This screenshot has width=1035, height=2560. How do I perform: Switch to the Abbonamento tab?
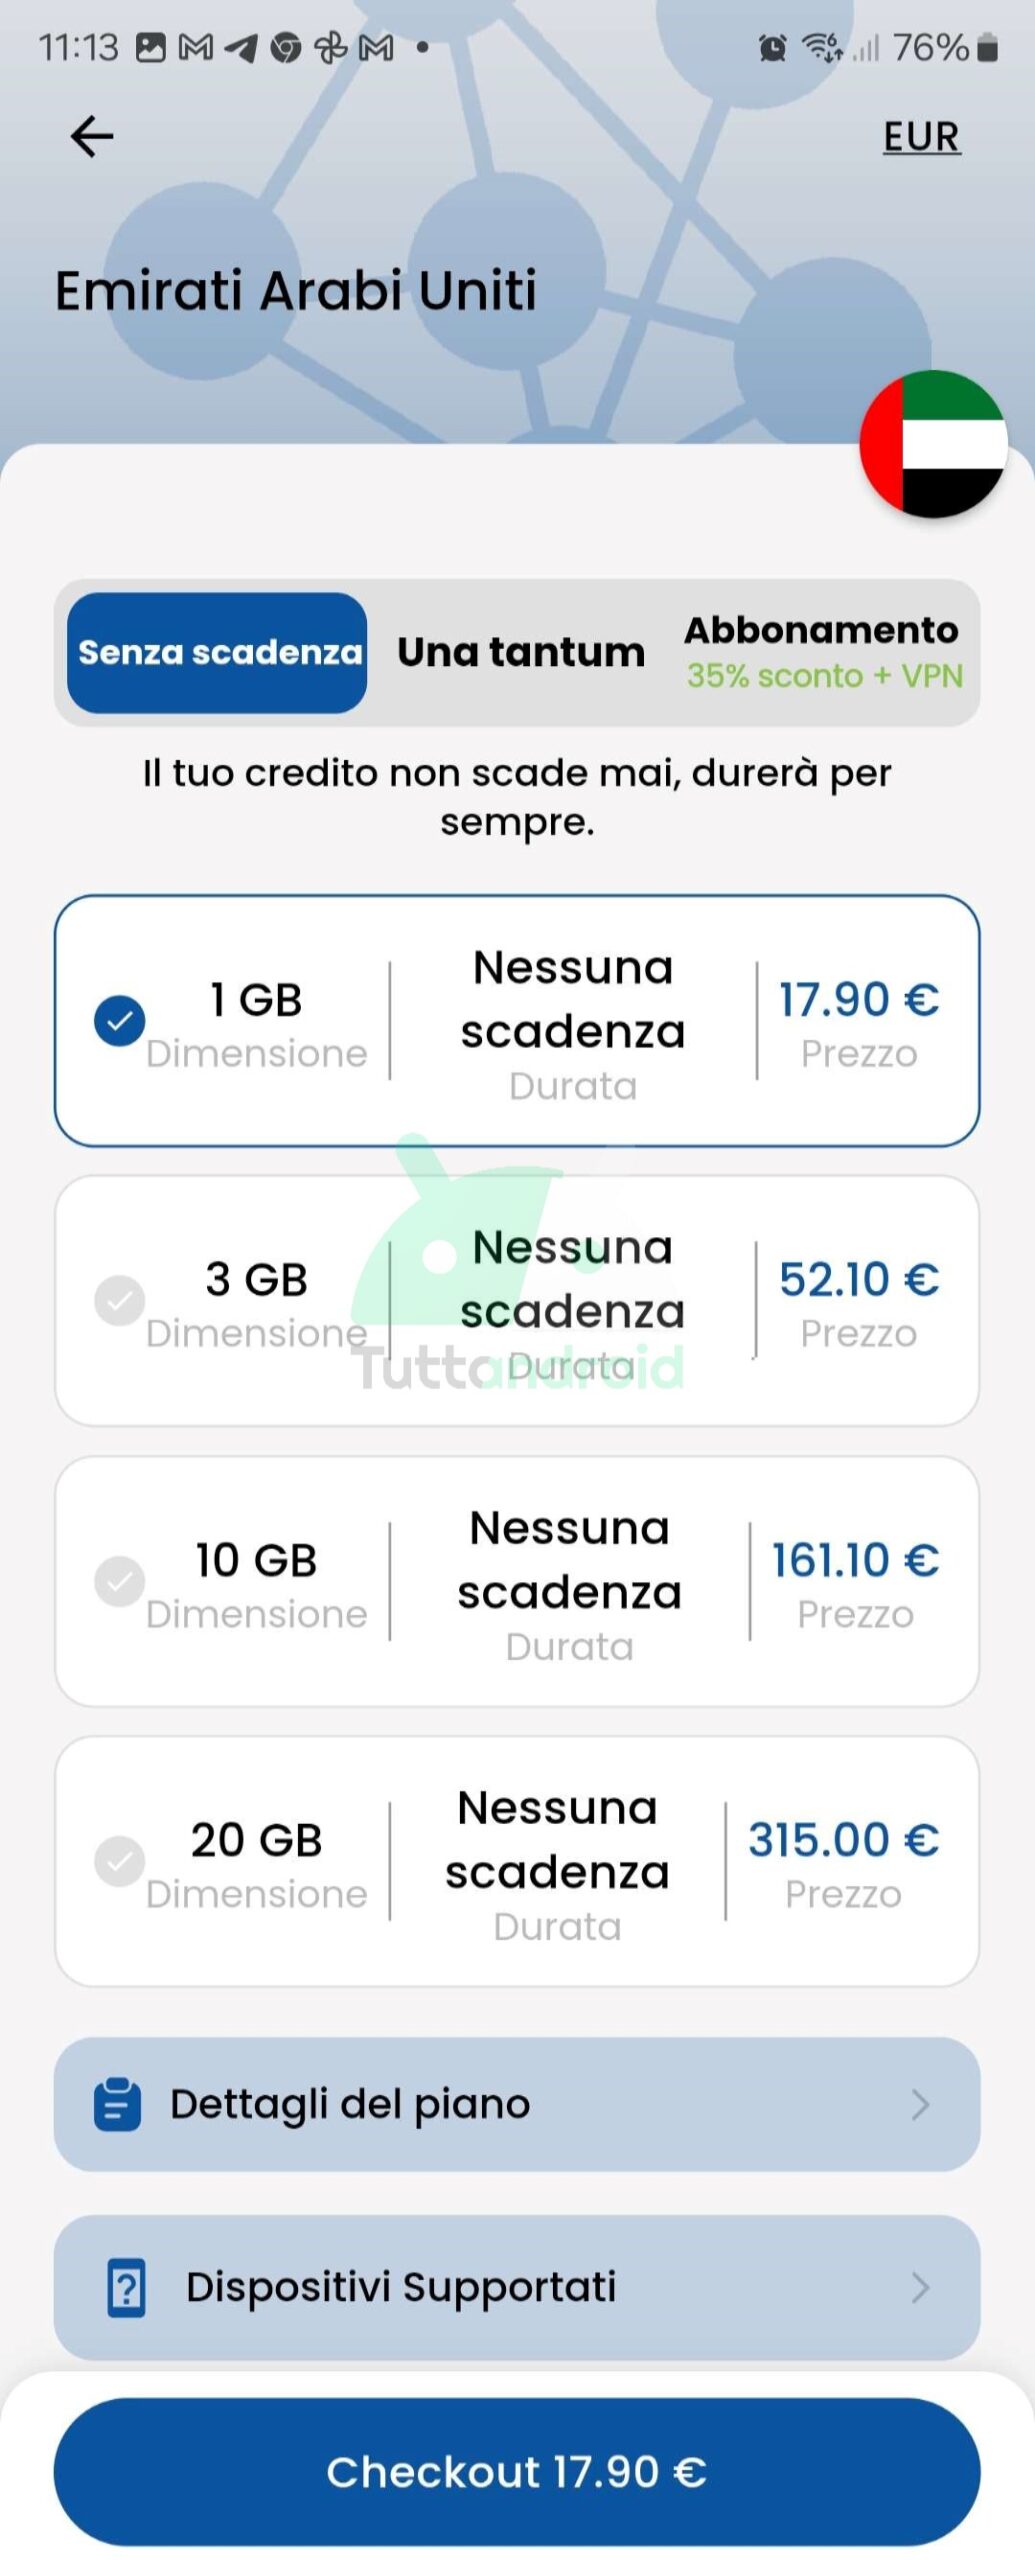tap(822, 652)
